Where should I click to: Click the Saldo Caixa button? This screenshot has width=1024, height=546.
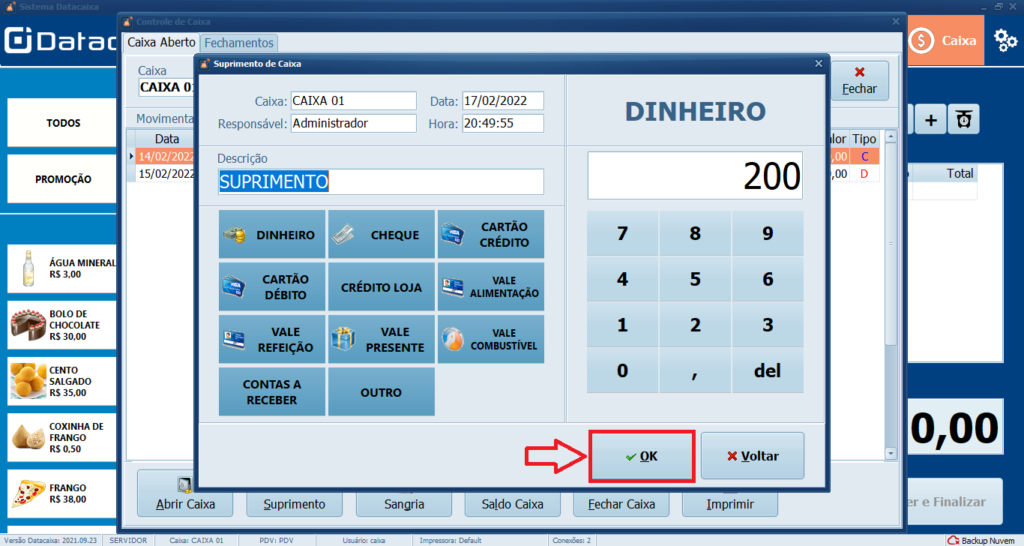coord(513,504)
